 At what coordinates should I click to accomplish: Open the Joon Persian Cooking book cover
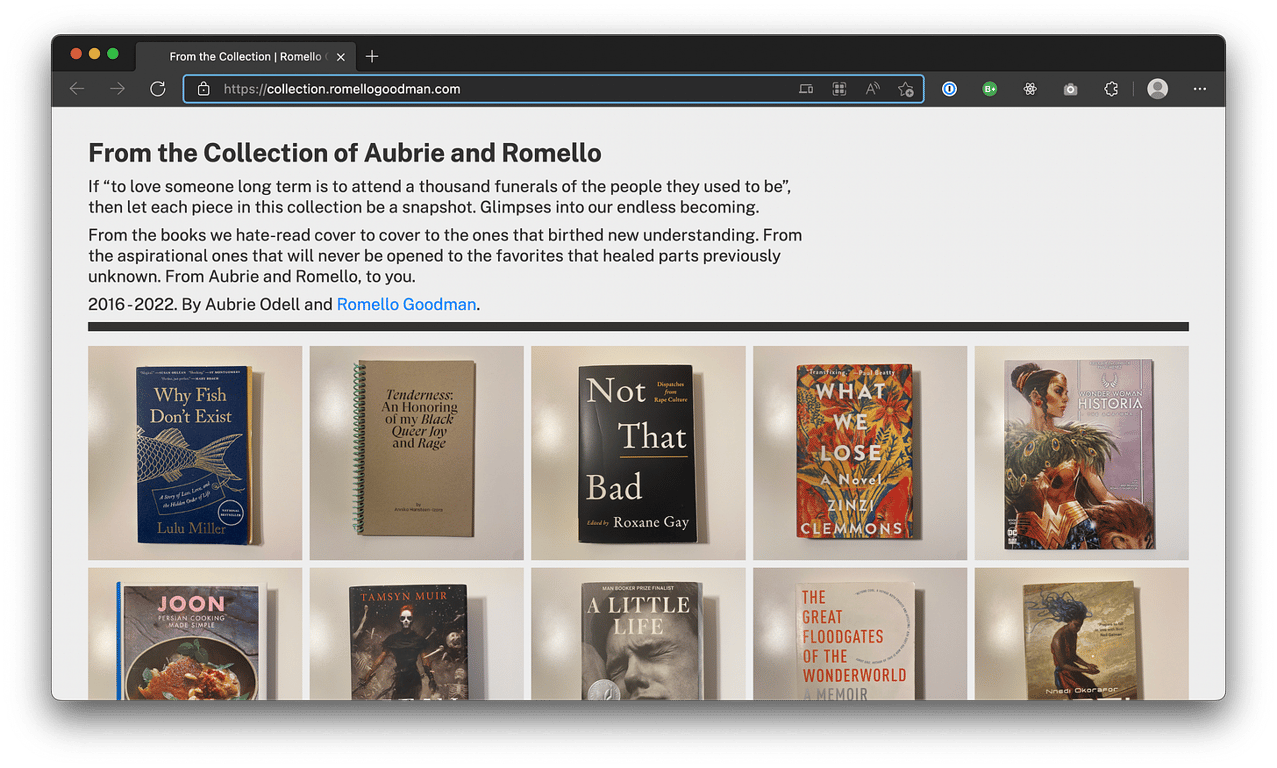click(195, 634)
